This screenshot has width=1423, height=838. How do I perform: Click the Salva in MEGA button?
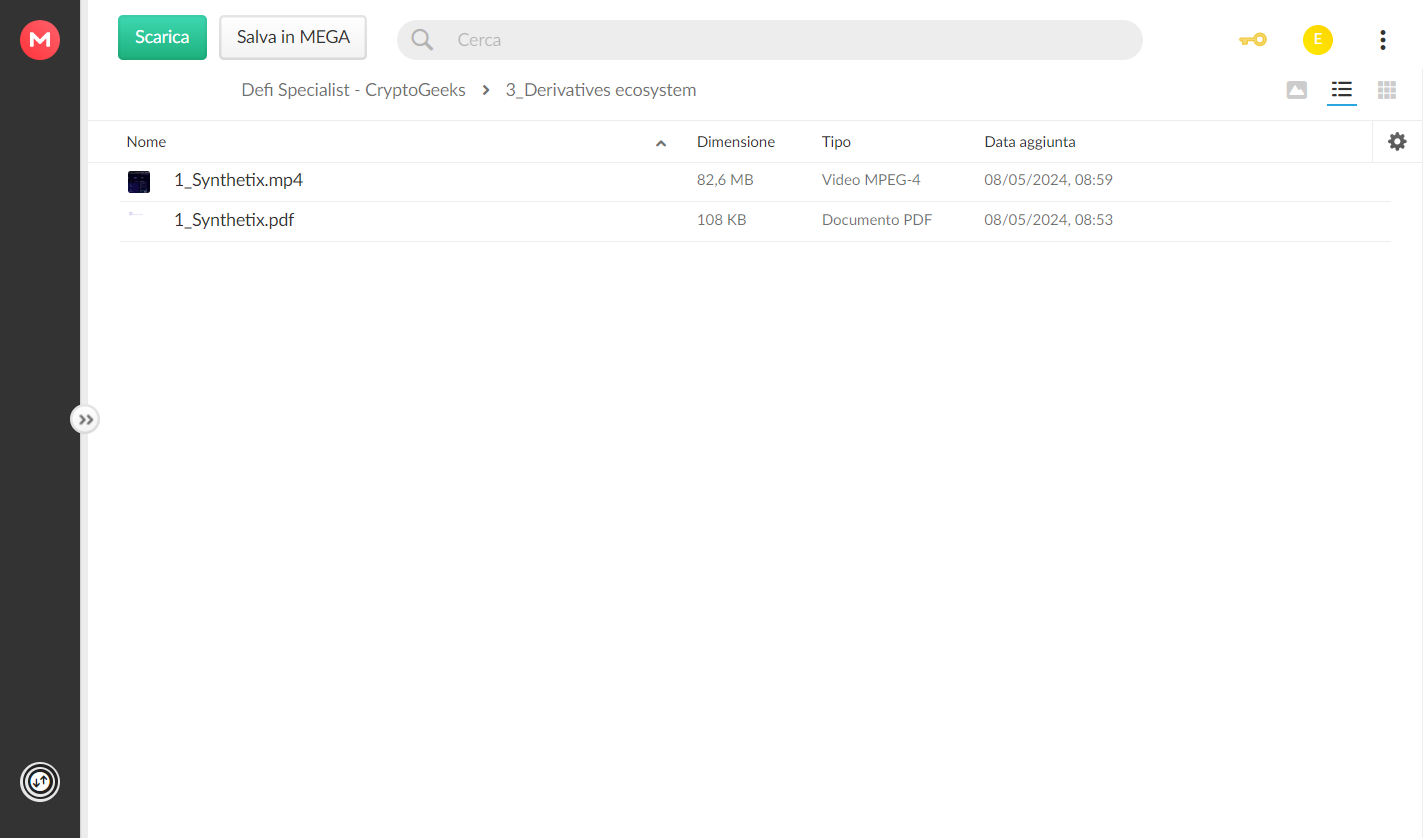[x=293, y=37]
